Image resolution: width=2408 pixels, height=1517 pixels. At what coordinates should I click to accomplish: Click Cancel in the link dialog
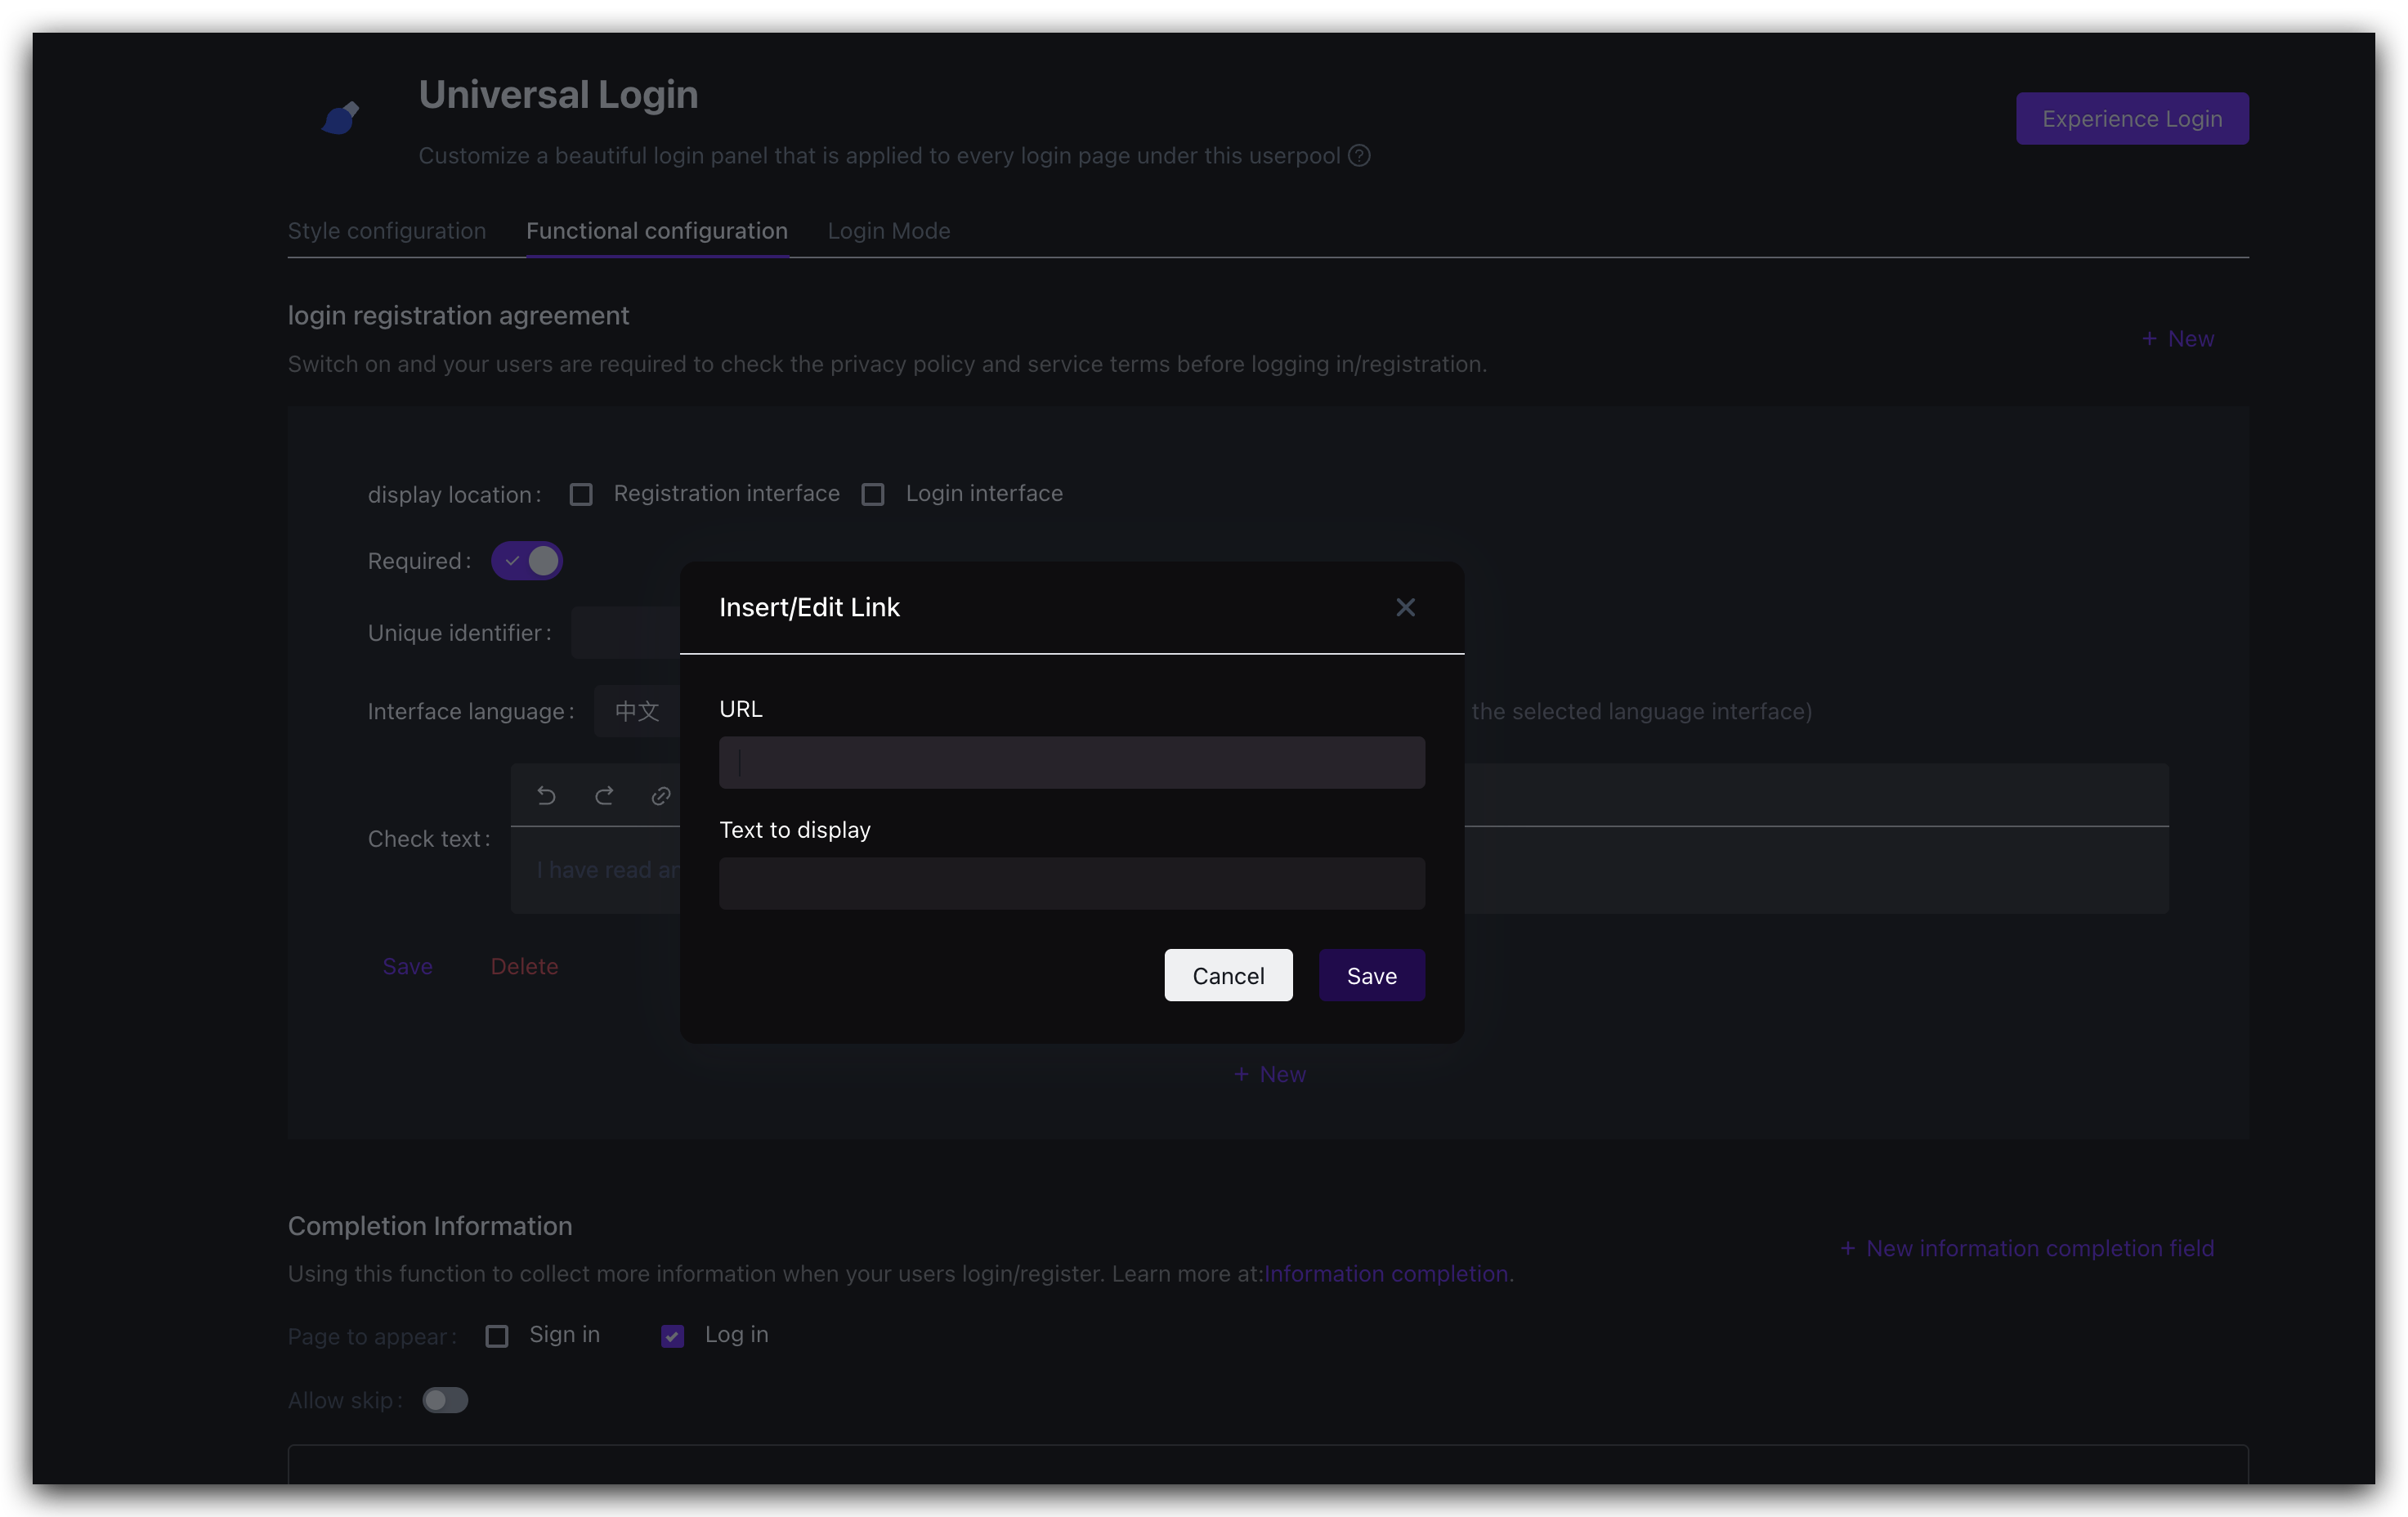click(x=1228, y=975)
